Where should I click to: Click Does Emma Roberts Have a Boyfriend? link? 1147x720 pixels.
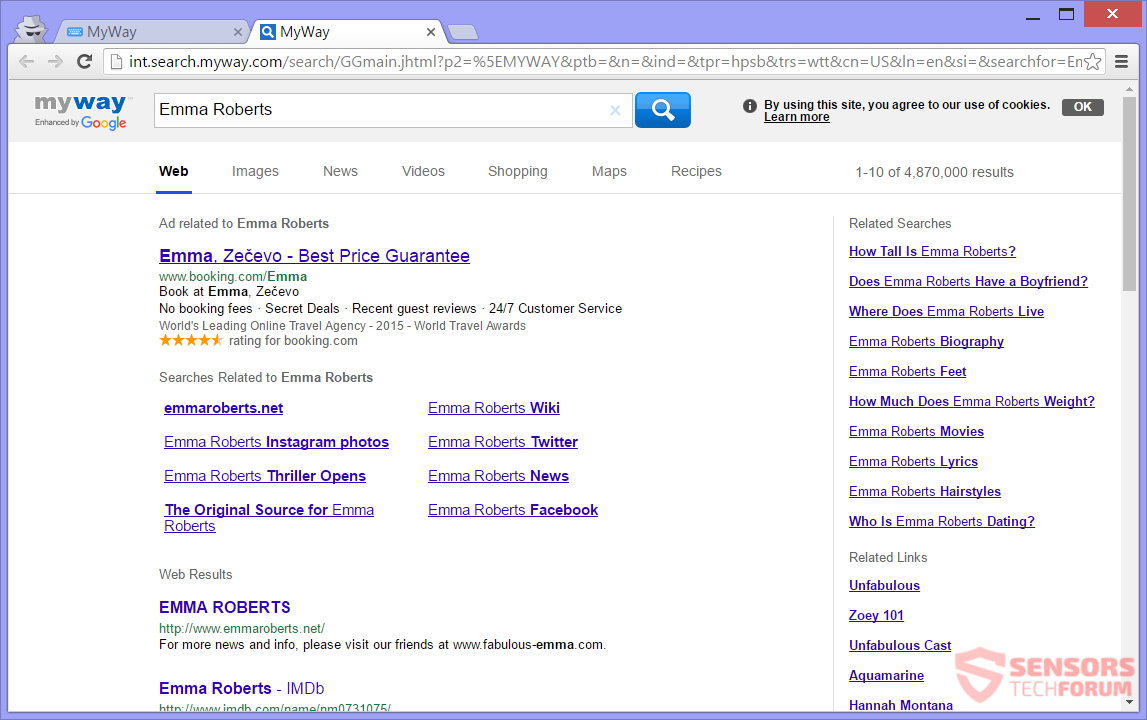click(x=968, y=282)
